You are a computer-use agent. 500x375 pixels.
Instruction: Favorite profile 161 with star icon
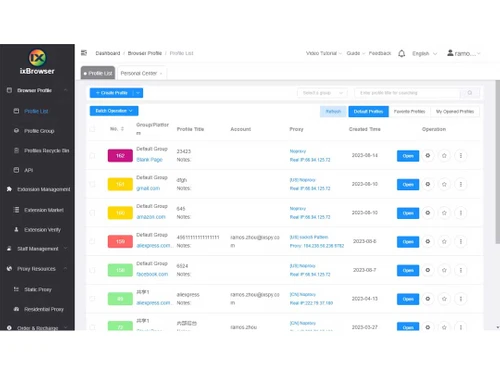(444, 184)
